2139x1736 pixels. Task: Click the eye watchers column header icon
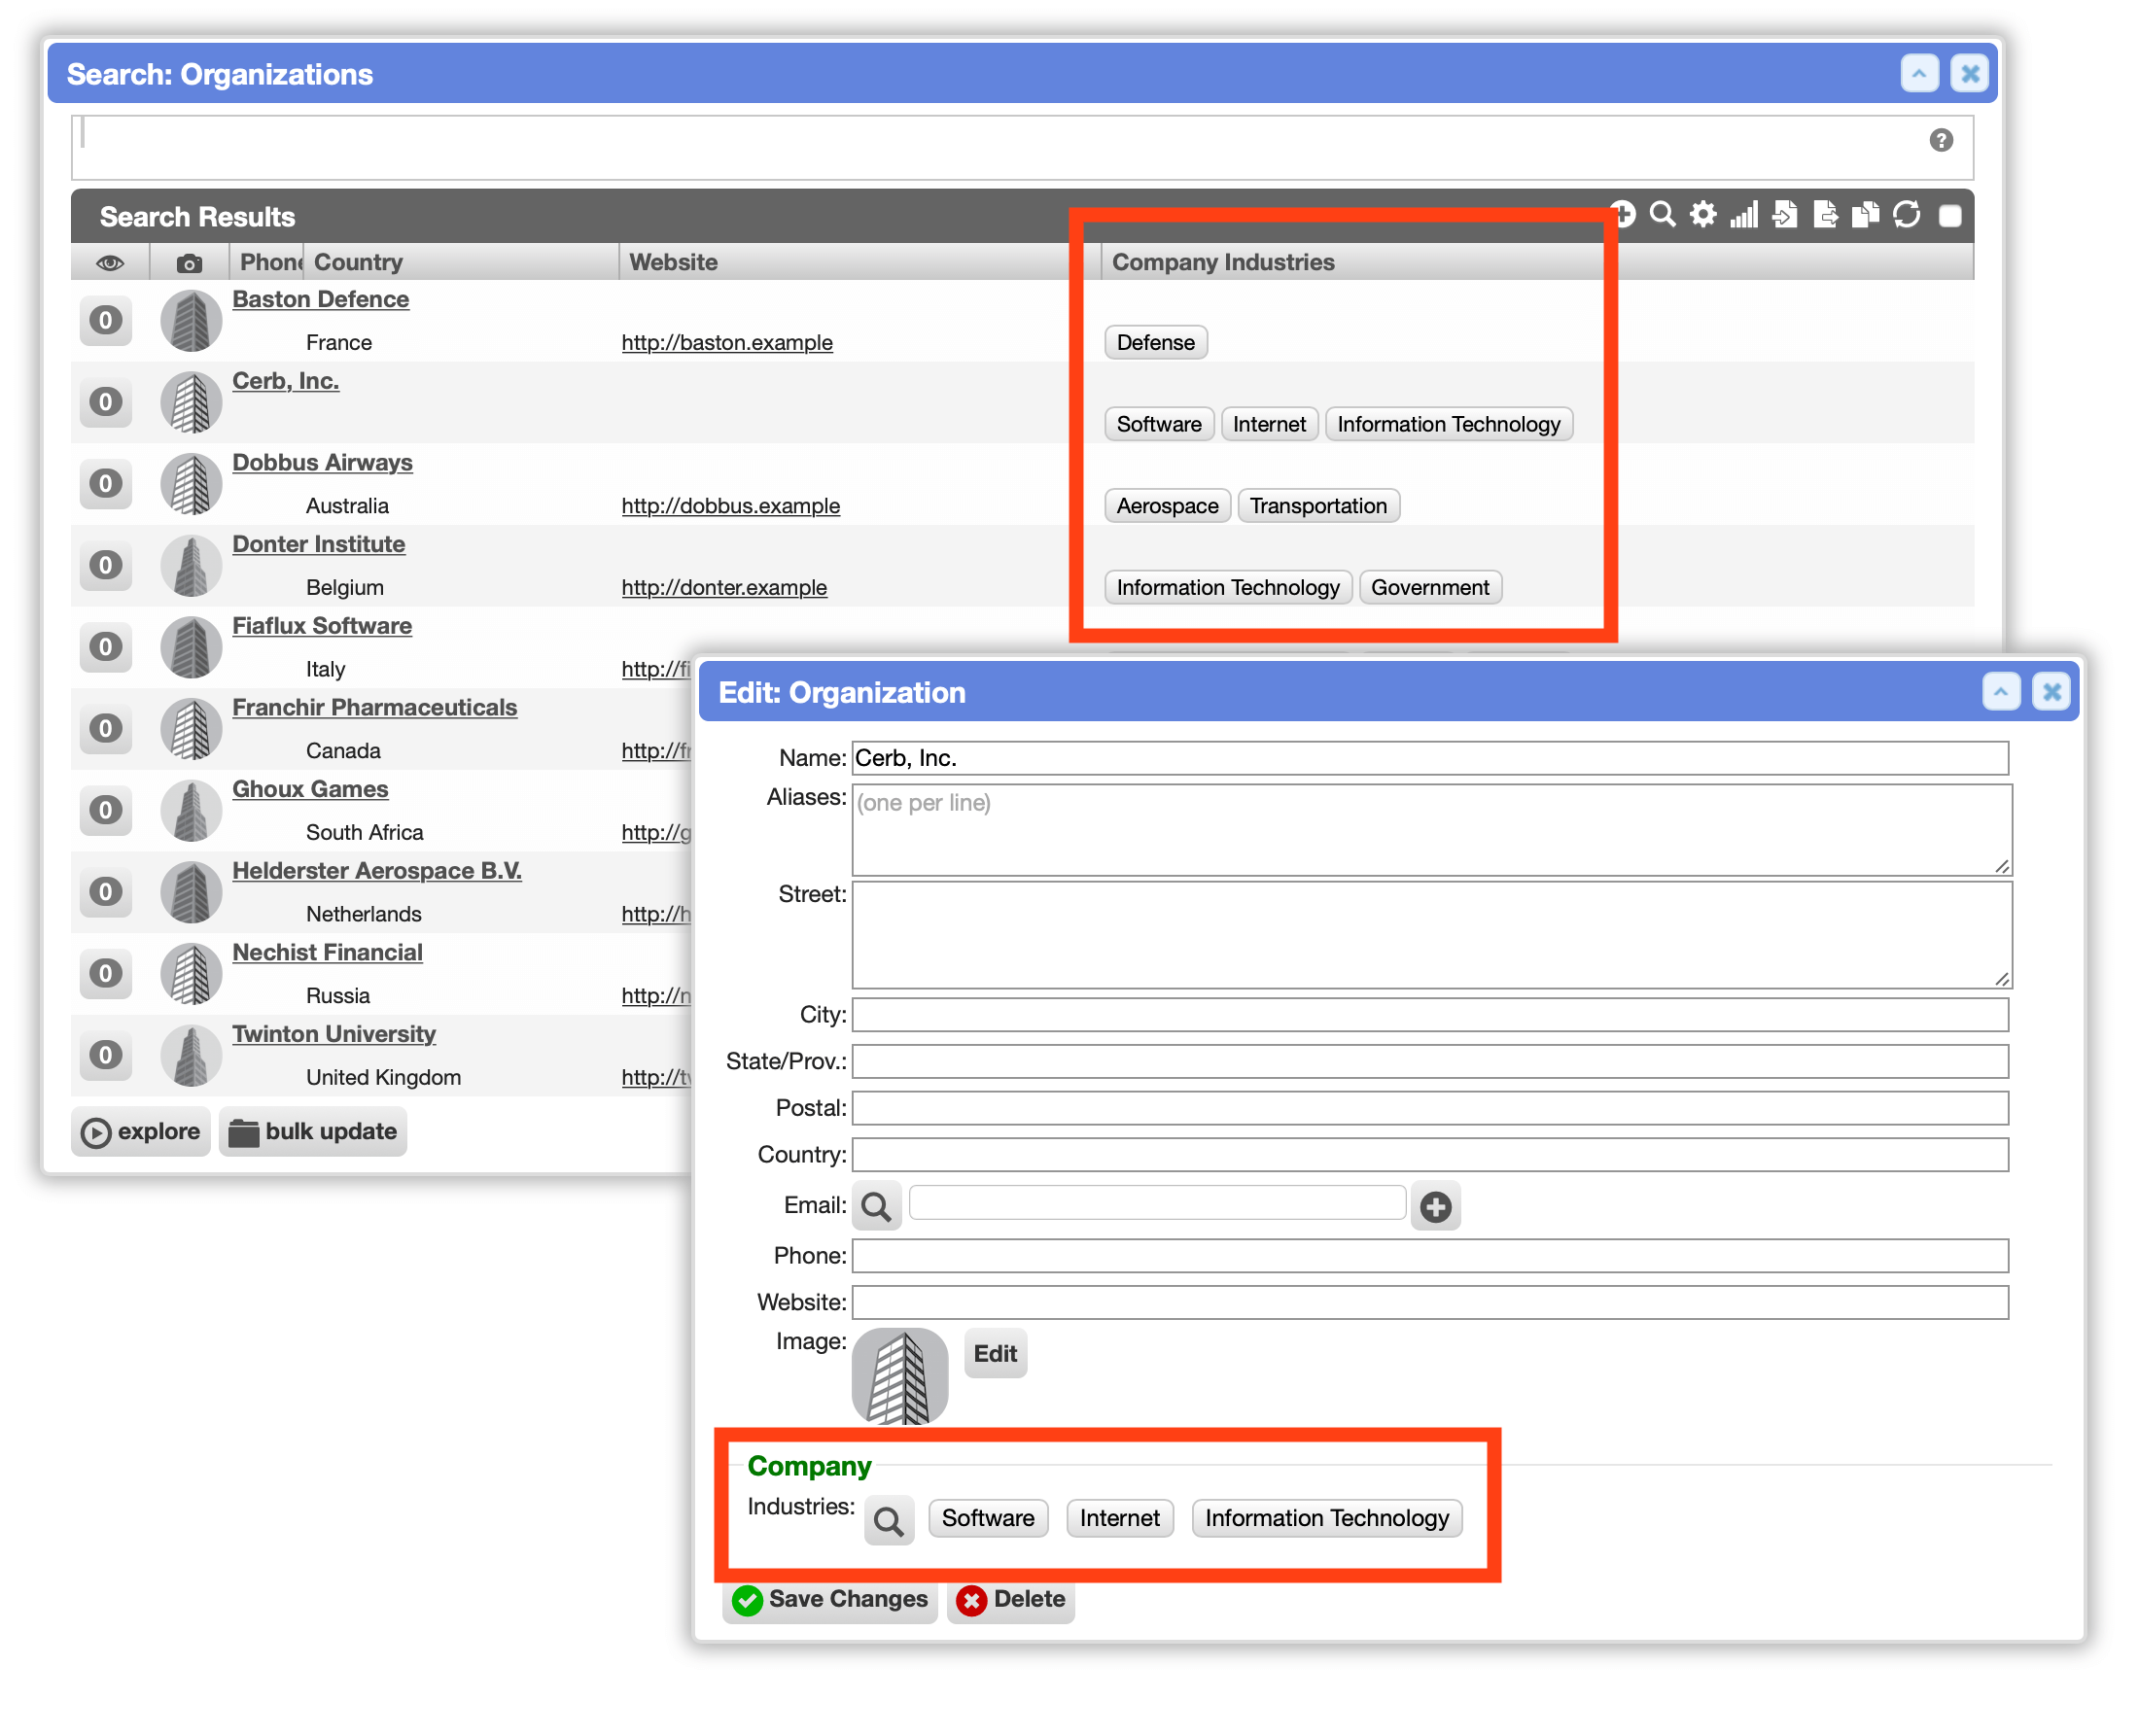pos(110,263)
